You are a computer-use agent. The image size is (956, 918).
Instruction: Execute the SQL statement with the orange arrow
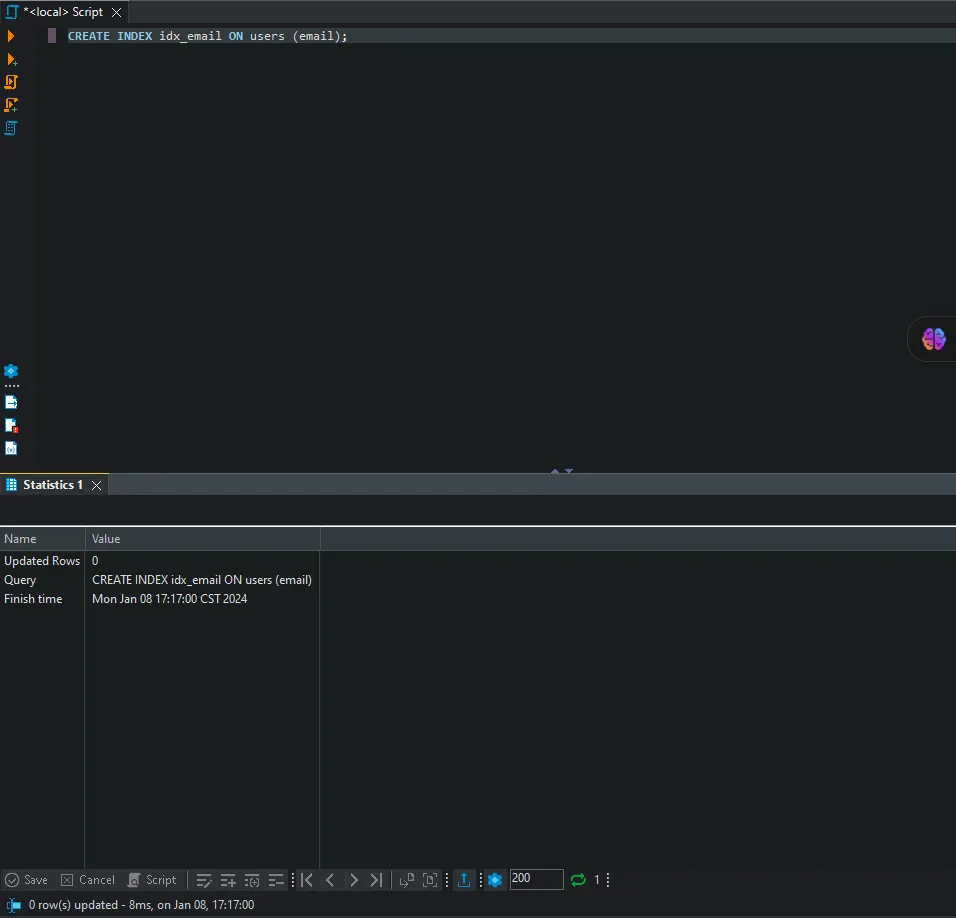pyautogui.click(x=11, y=36)
